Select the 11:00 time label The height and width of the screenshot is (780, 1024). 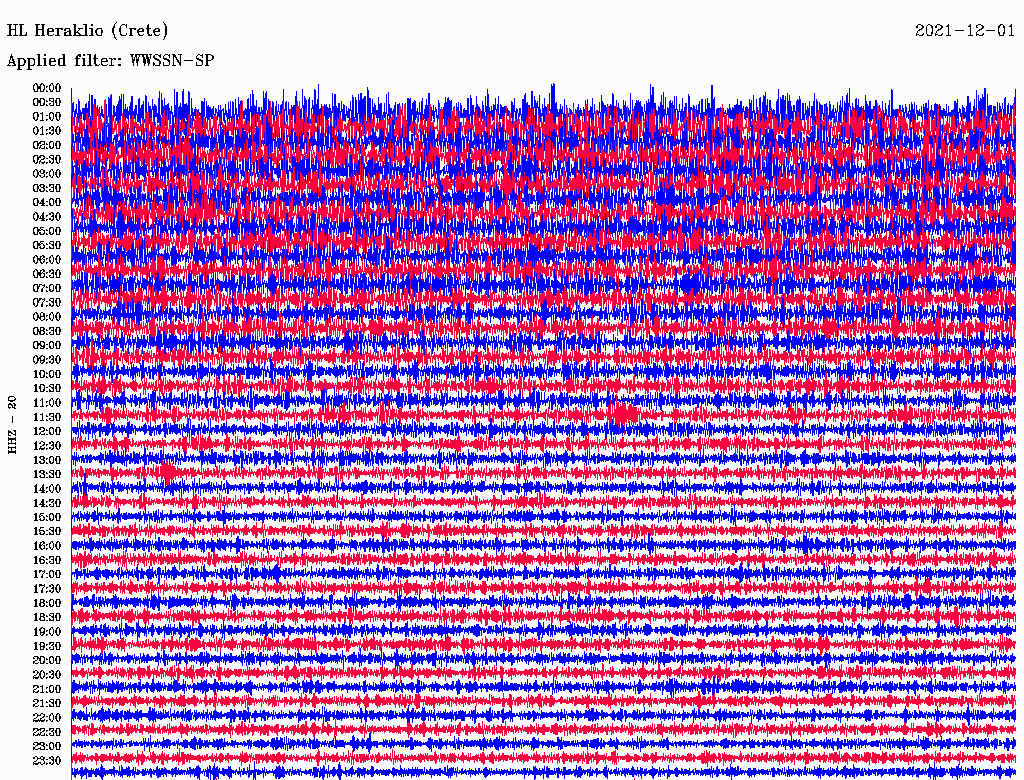[46, 403]
